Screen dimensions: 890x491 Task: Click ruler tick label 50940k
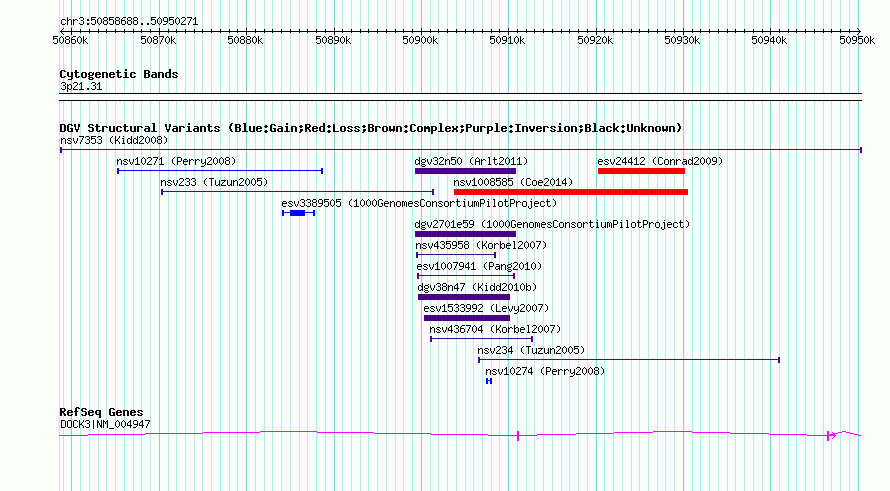click(769, 40)
